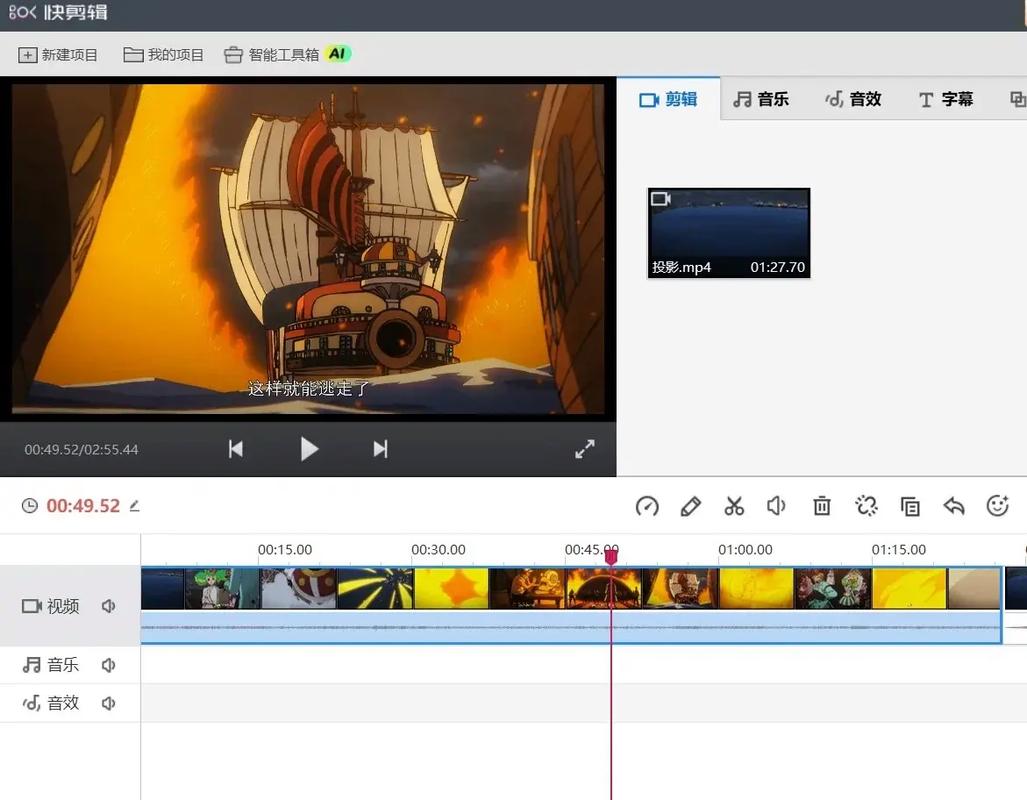This screenshot has height=800, width=1027.
Task: Open the smiley face sticker tool
Action: [998, 506]
